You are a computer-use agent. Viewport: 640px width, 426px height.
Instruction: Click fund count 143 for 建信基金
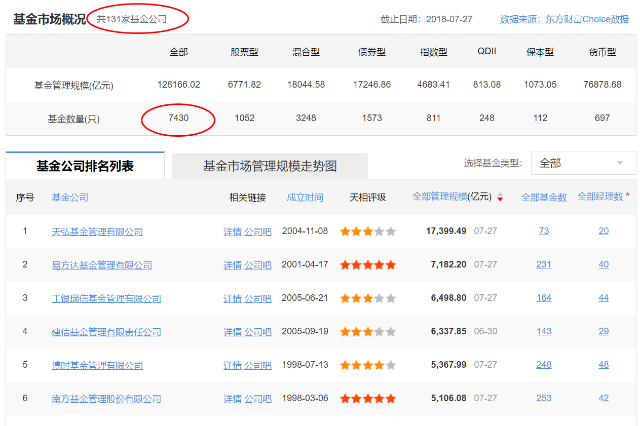point(544,331)
